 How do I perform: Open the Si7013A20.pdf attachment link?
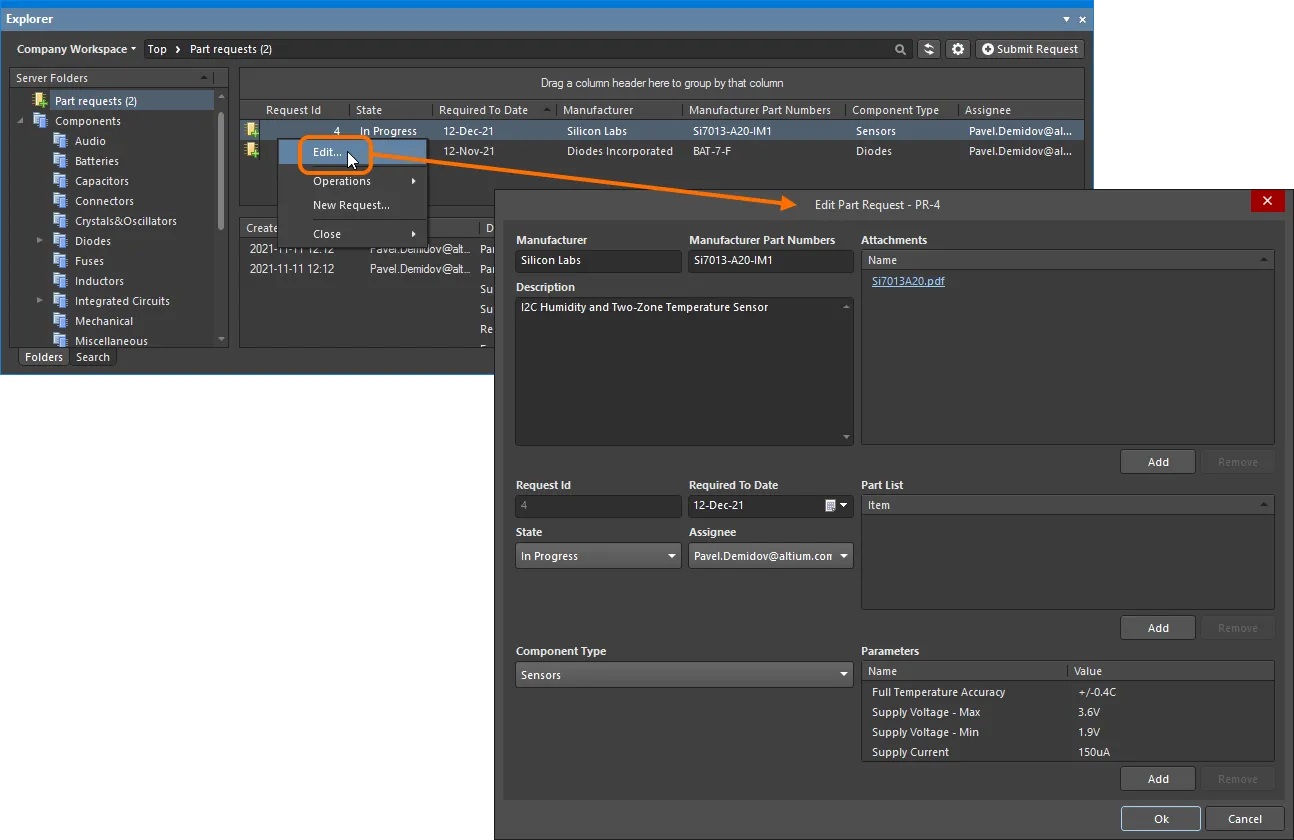pyautogui.click(x=910, y=281)
